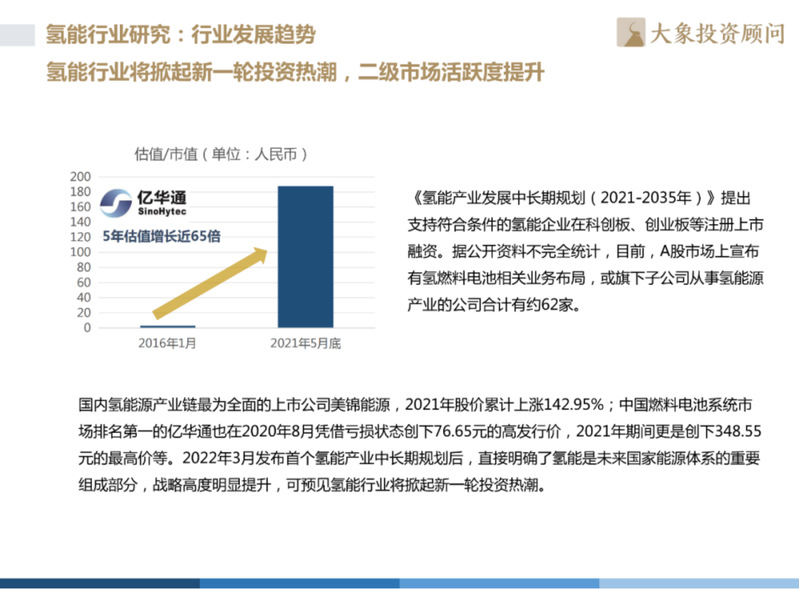799x589 pixels.
Task: Click the 2016年1月 axis label
Action: [x=167, y=344]
